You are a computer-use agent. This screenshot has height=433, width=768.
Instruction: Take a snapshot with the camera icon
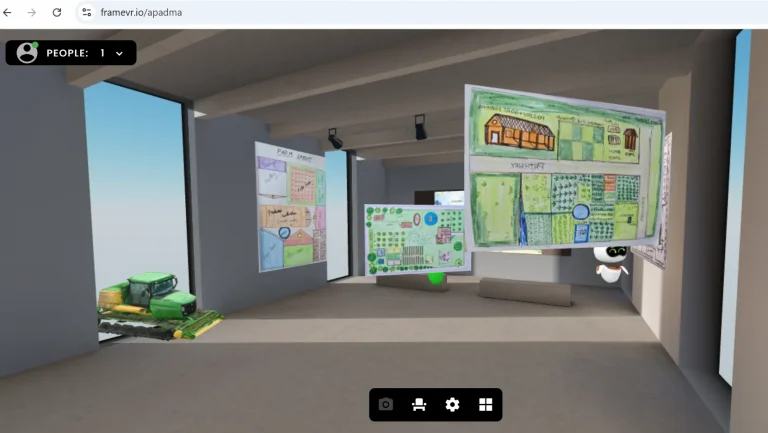pos(386,404)
